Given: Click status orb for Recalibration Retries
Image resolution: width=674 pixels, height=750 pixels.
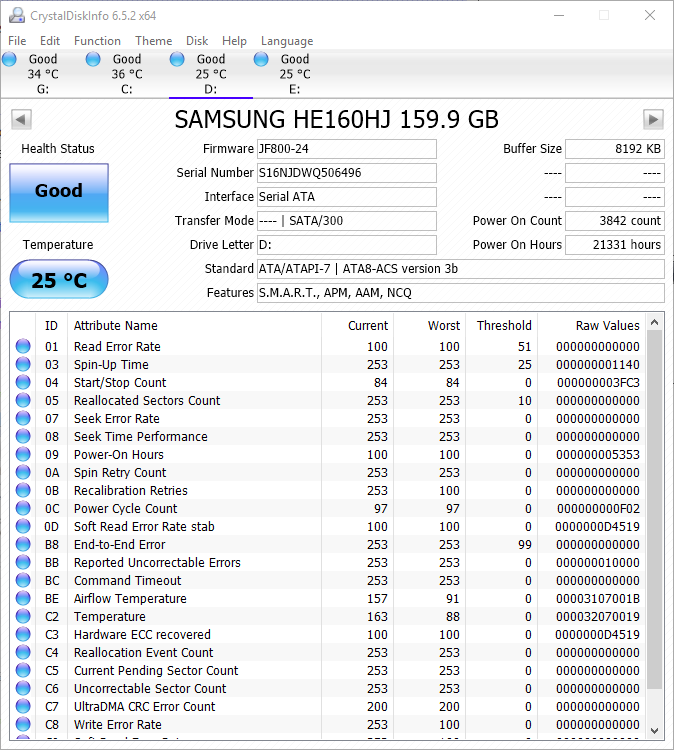Looking at the screenshot, I should coord(23,490).
